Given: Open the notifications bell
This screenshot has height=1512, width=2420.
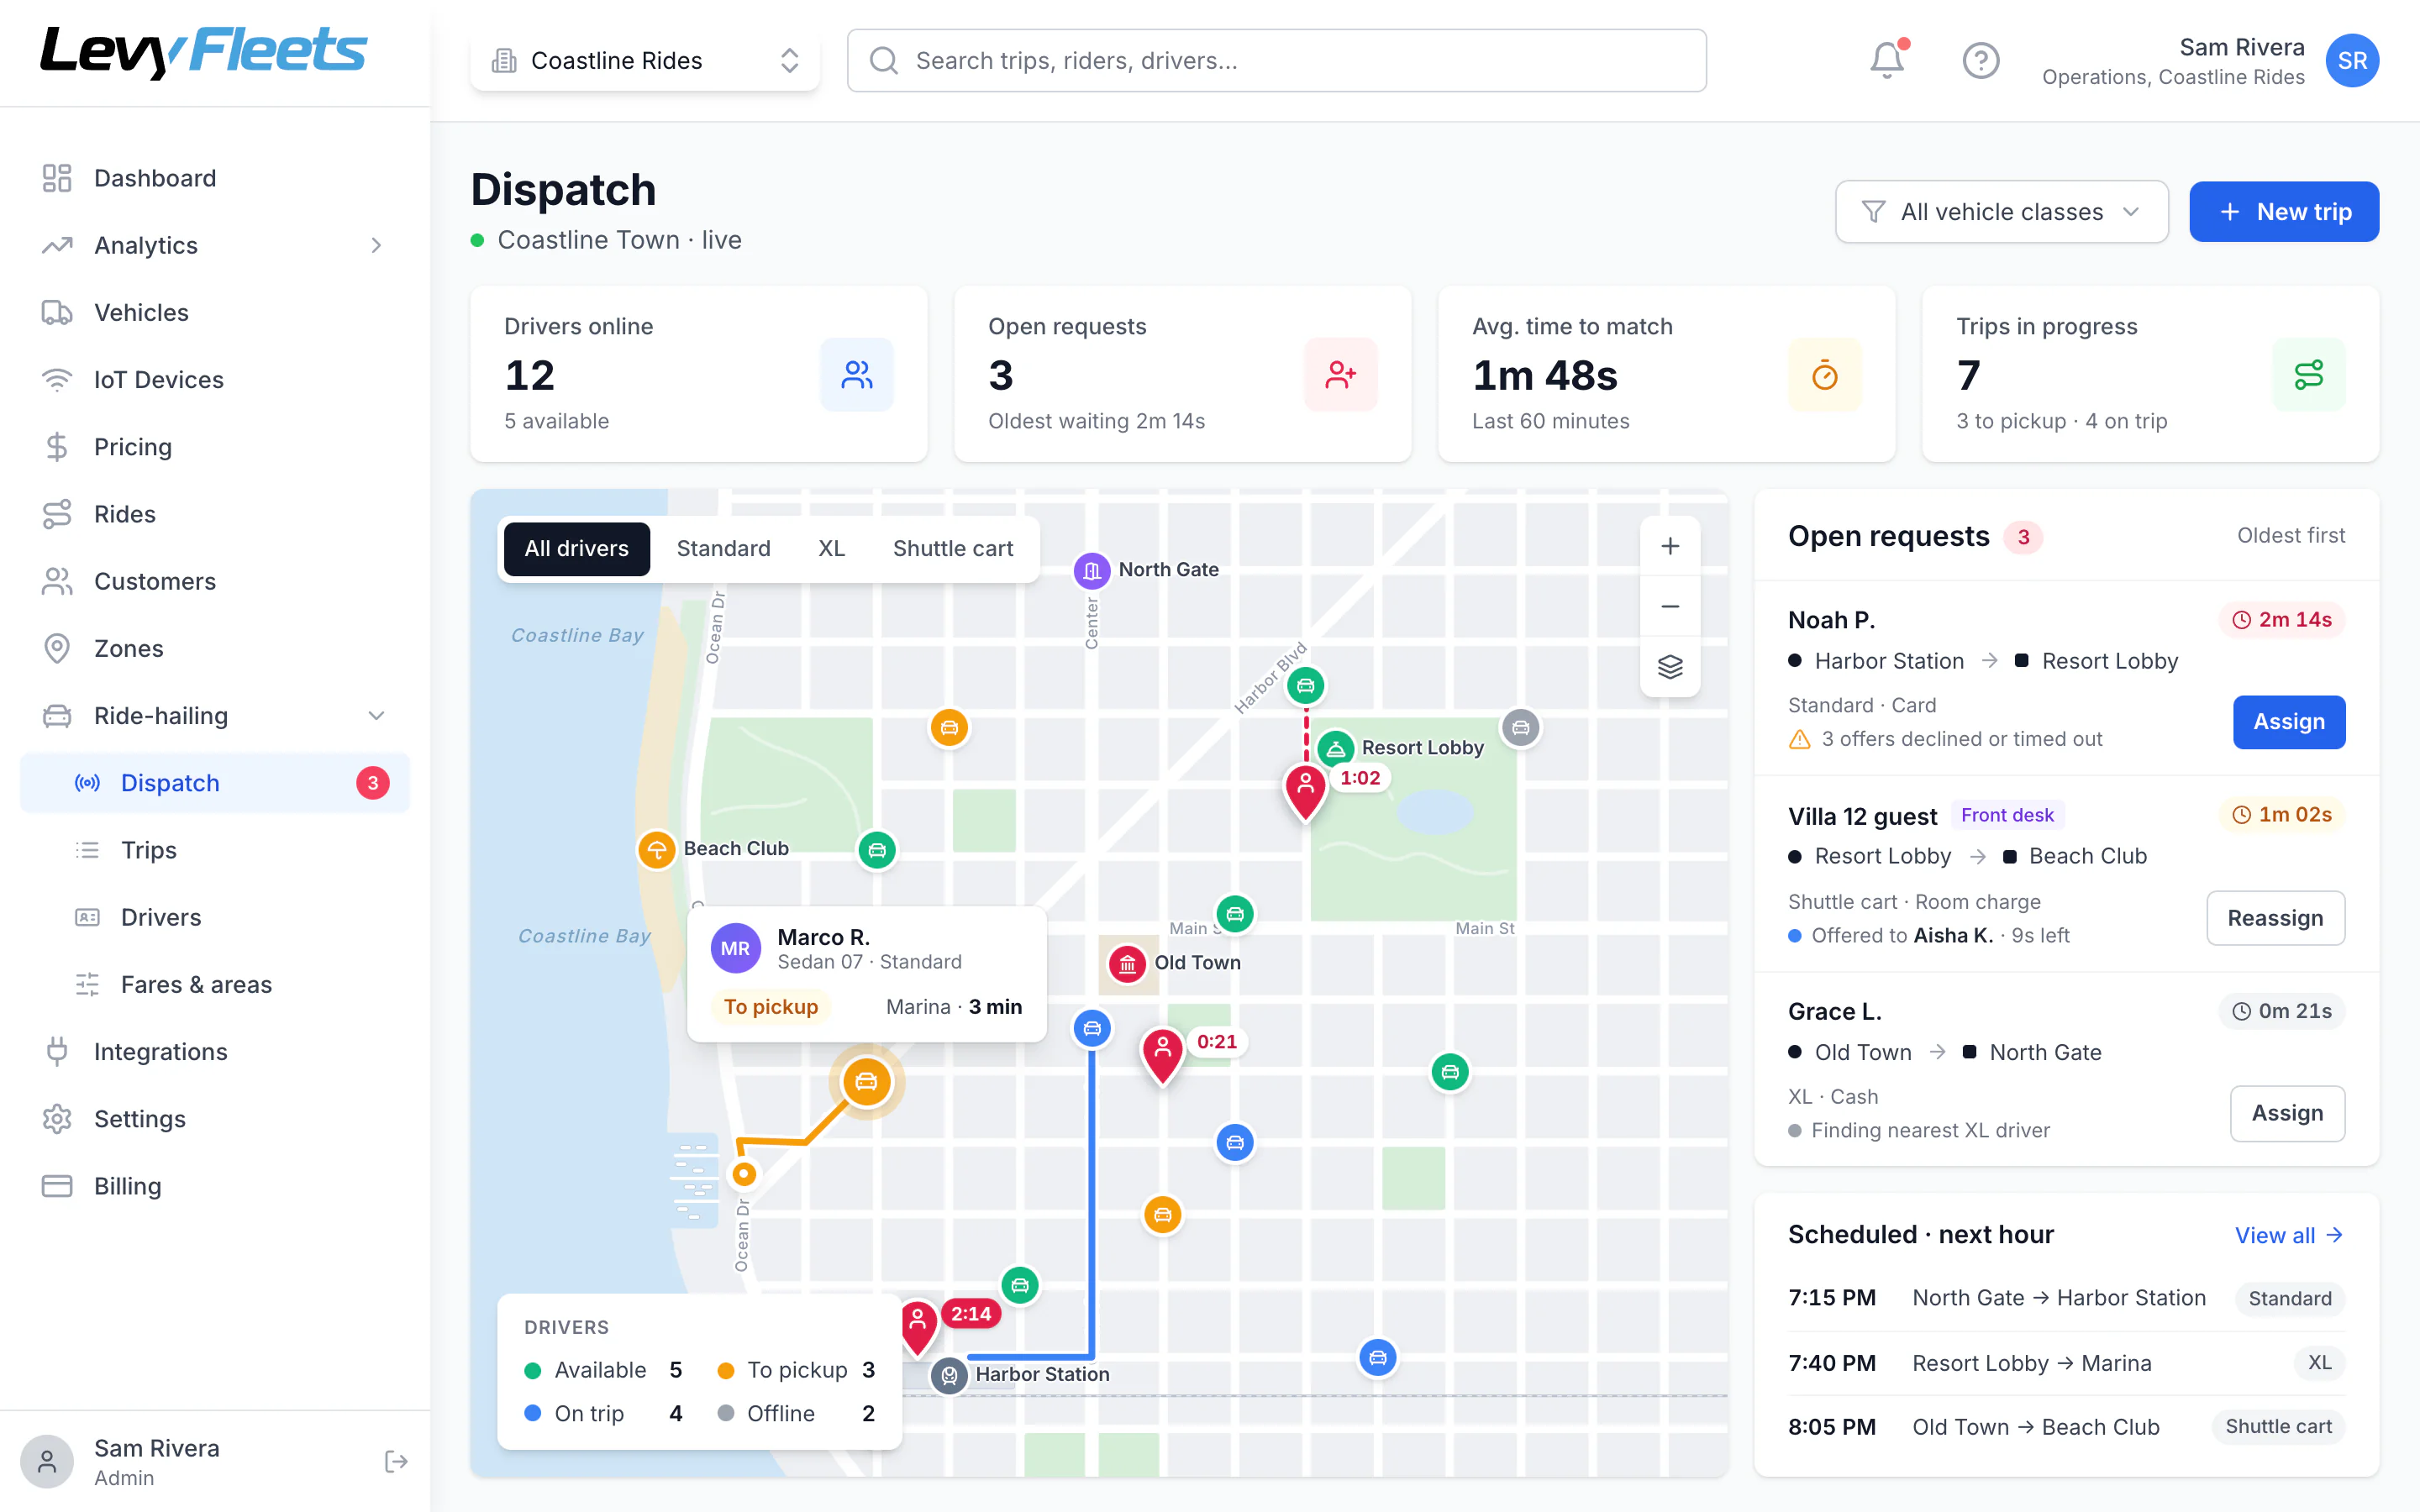Looking at the screenshot, I should [x=1886, y=60].
